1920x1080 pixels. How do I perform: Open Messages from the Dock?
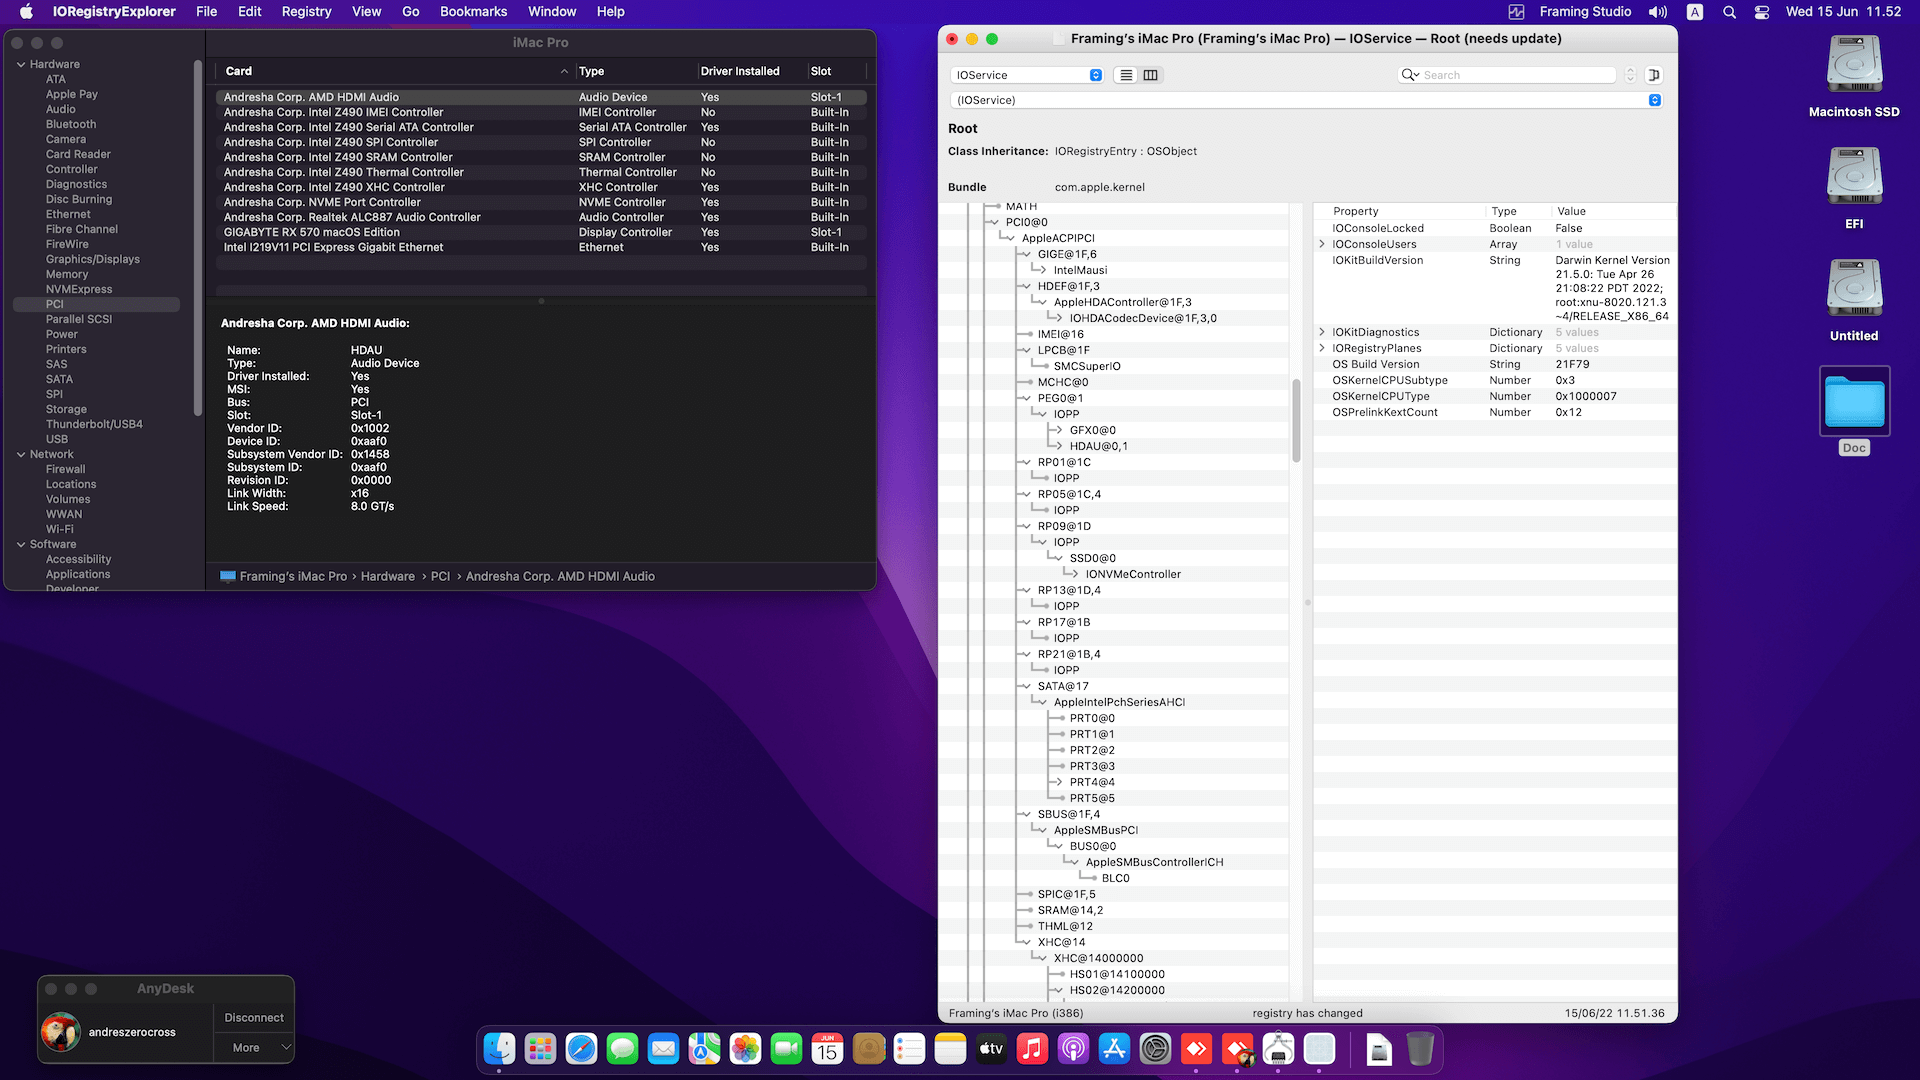(x=622, y=1049)
